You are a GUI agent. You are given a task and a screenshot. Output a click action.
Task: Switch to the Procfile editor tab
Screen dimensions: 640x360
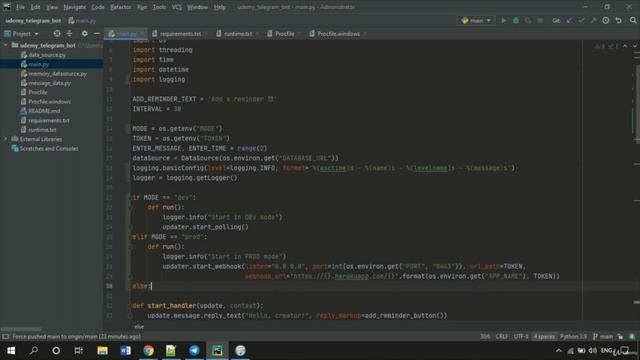pyautogui.click(x=284, y=34)
